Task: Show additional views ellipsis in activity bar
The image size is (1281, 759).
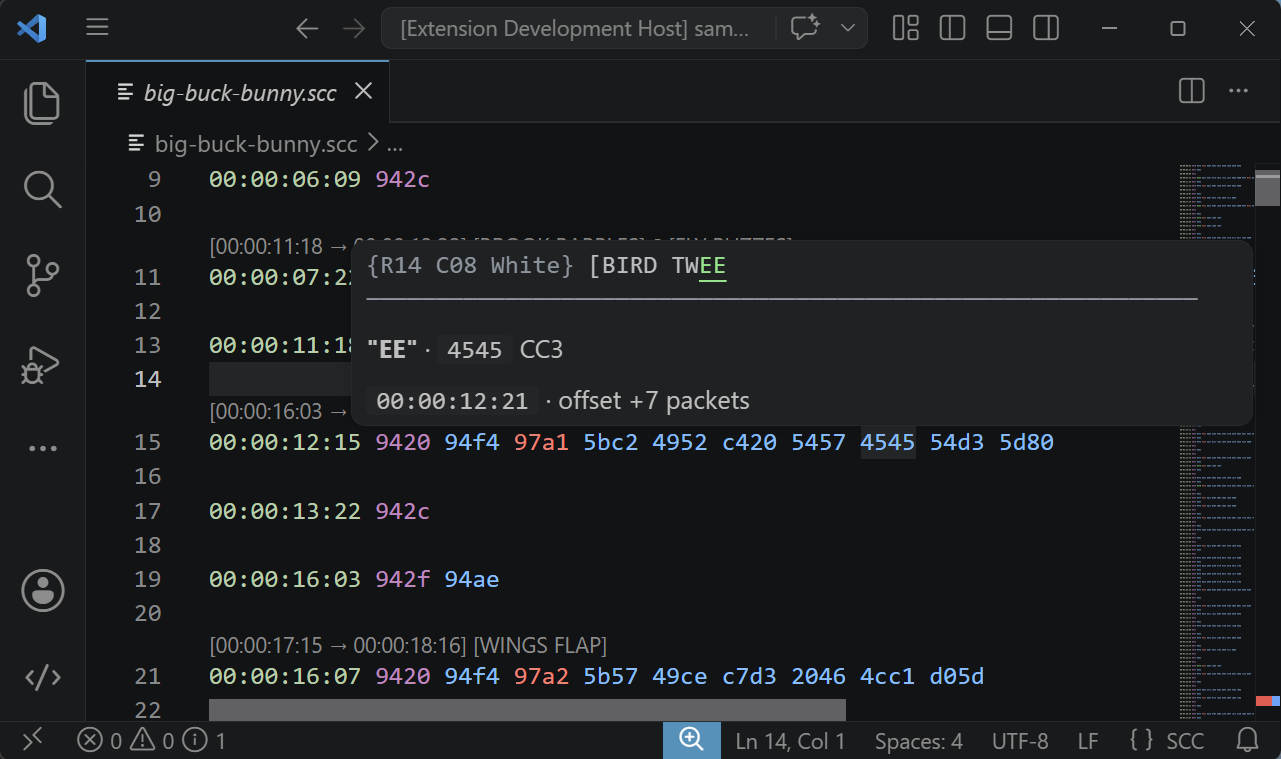Action: [42, 449]
